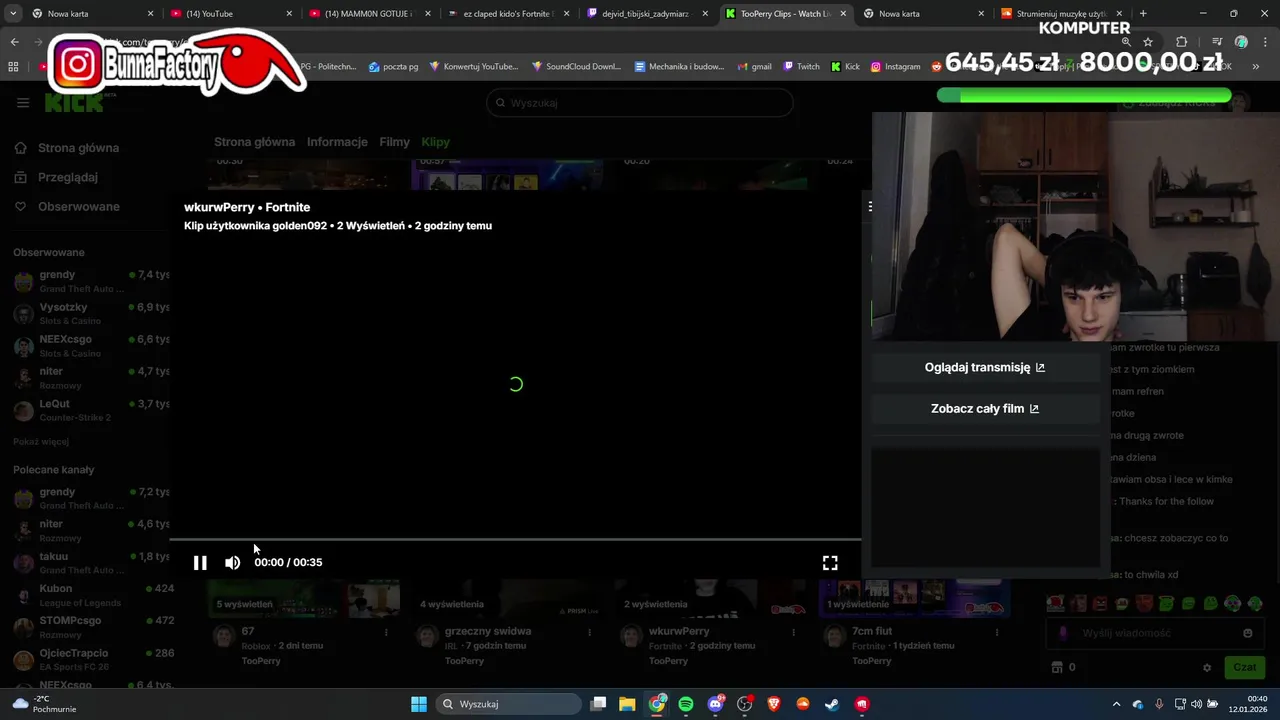1280x720 pixels.
Task: Open the '67' Roblox clip thumbnail
Action: (303, 597)
